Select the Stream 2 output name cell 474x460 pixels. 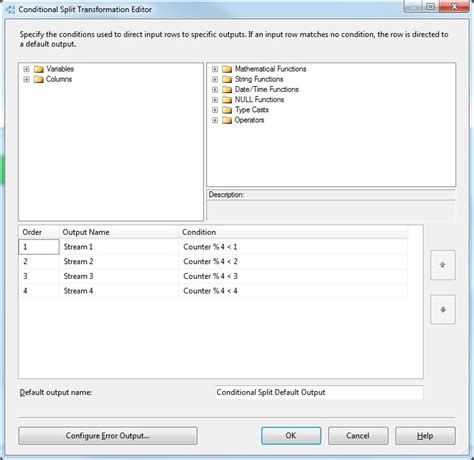pyautogui.click(x=119, y=262)
